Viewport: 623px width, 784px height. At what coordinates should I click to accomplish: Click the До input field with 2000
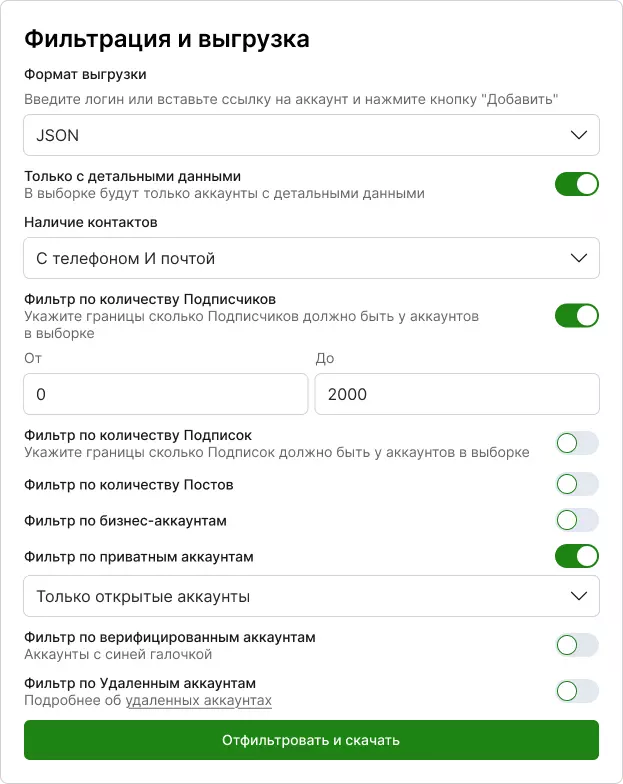(457, 394)
